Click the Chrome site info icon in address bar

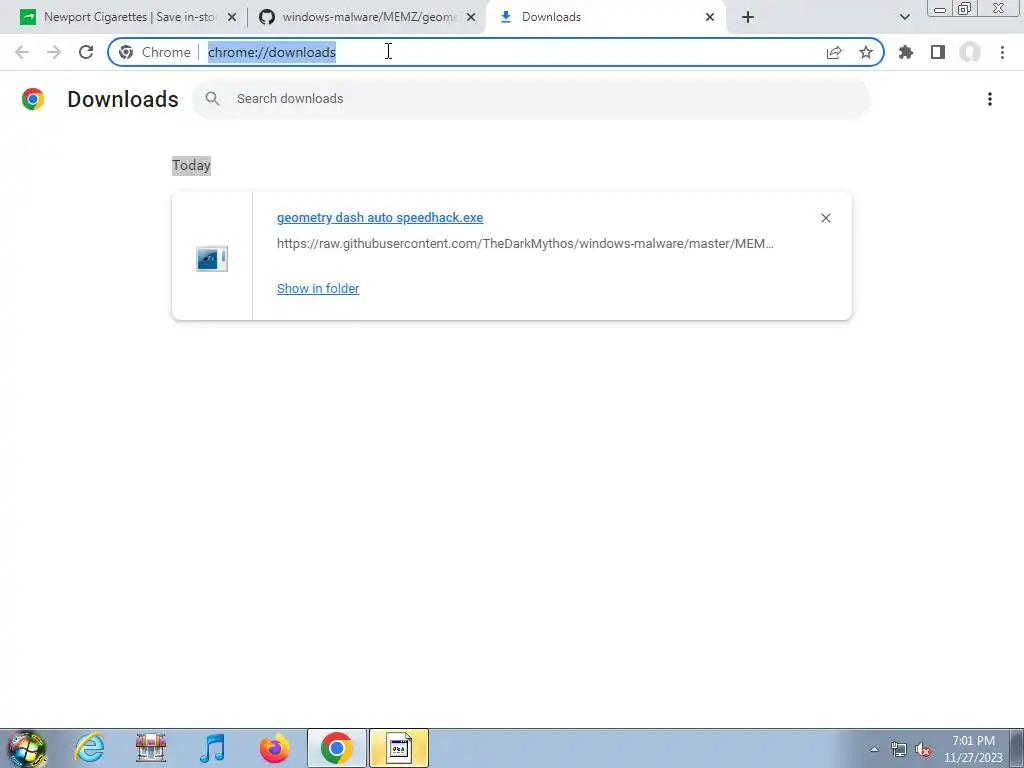pyautogui.click(x=126, y=52)
